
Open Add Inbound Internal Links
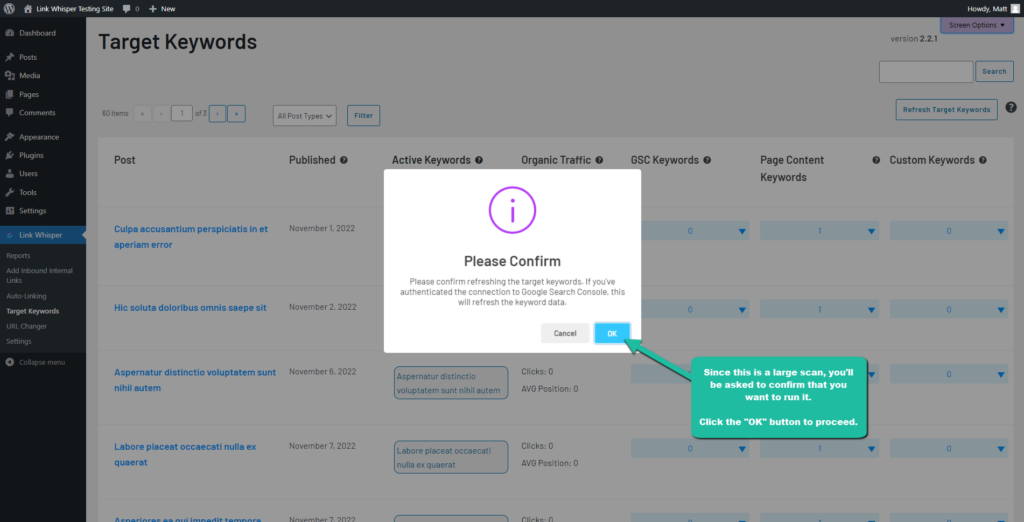click(39, 275)
